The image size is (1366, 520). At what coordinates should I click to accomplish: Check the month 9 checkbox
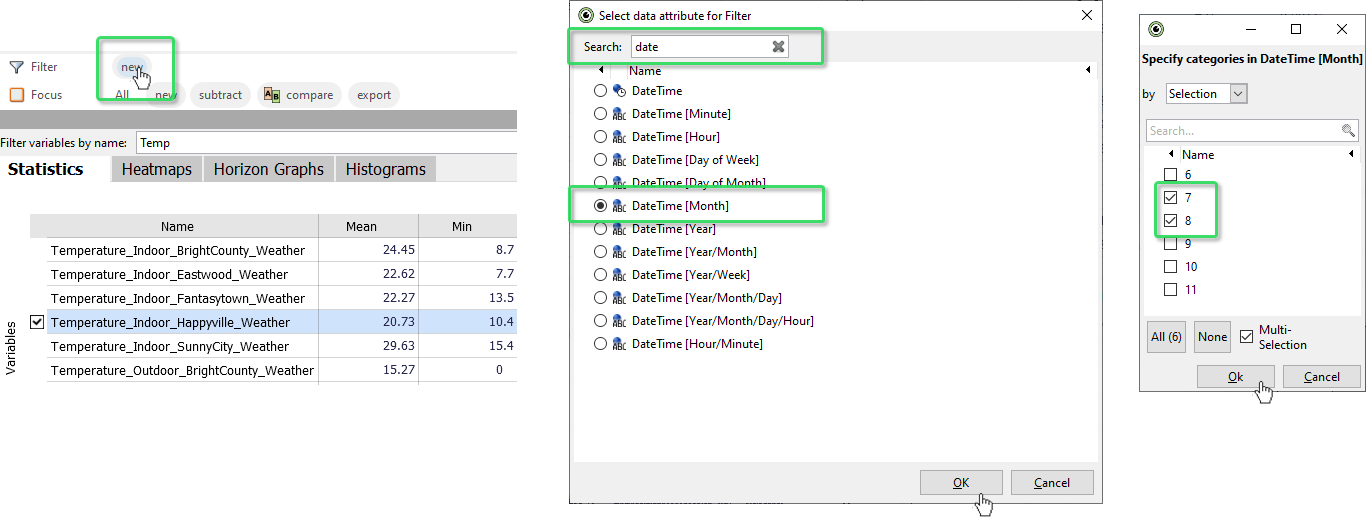[1170, 244]
